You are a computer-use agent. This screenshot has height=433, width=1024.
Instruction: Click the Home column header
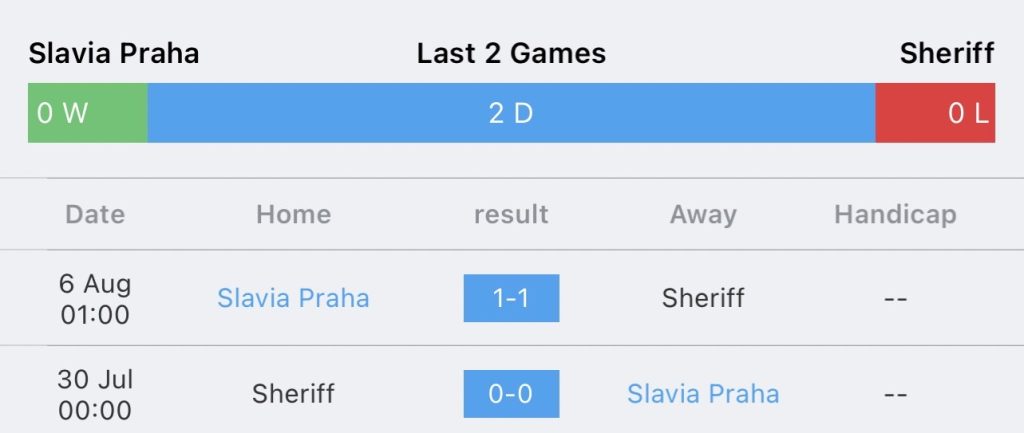pyautogui.click(x=293, y=214)
